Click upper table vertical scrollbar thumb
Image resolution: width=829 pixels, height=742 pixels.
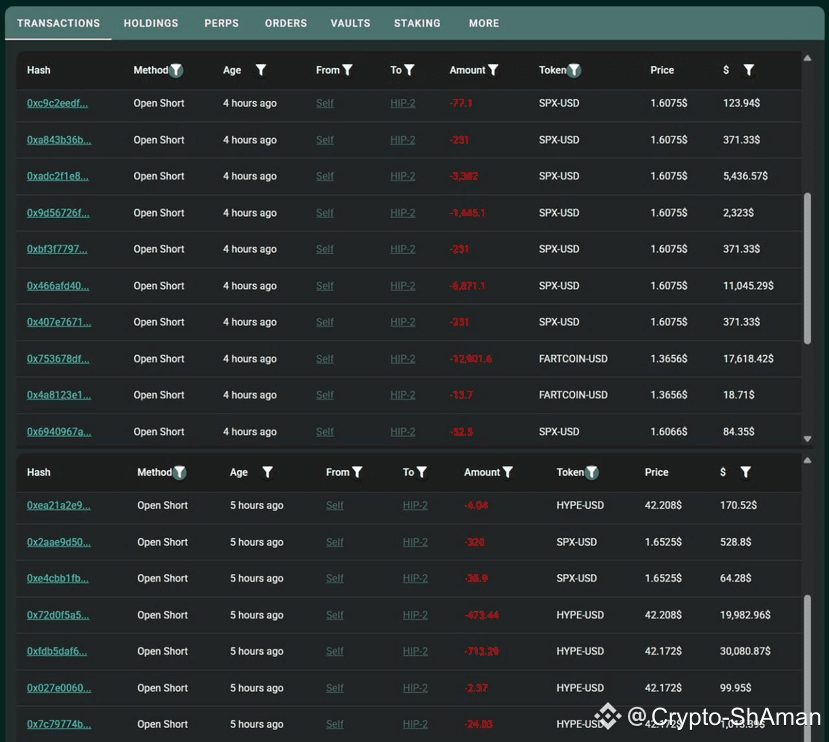click(x=807, y=269)
